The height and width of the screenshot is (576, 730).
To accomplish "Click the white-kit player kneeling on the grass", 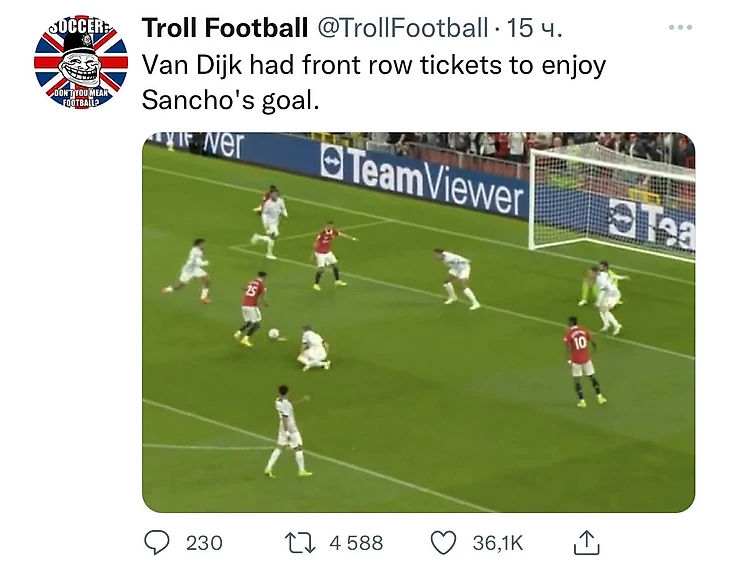I will (x=314, y=349).
